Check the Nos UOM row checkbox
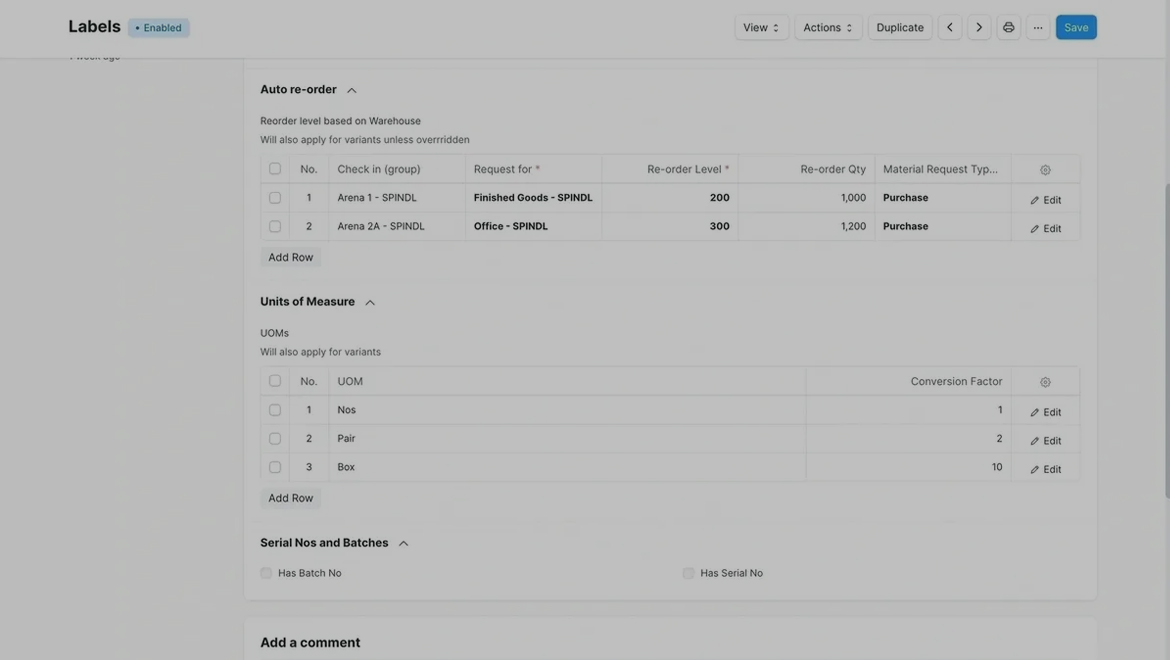The image size is (1170, 660). [x=275, y=410]
